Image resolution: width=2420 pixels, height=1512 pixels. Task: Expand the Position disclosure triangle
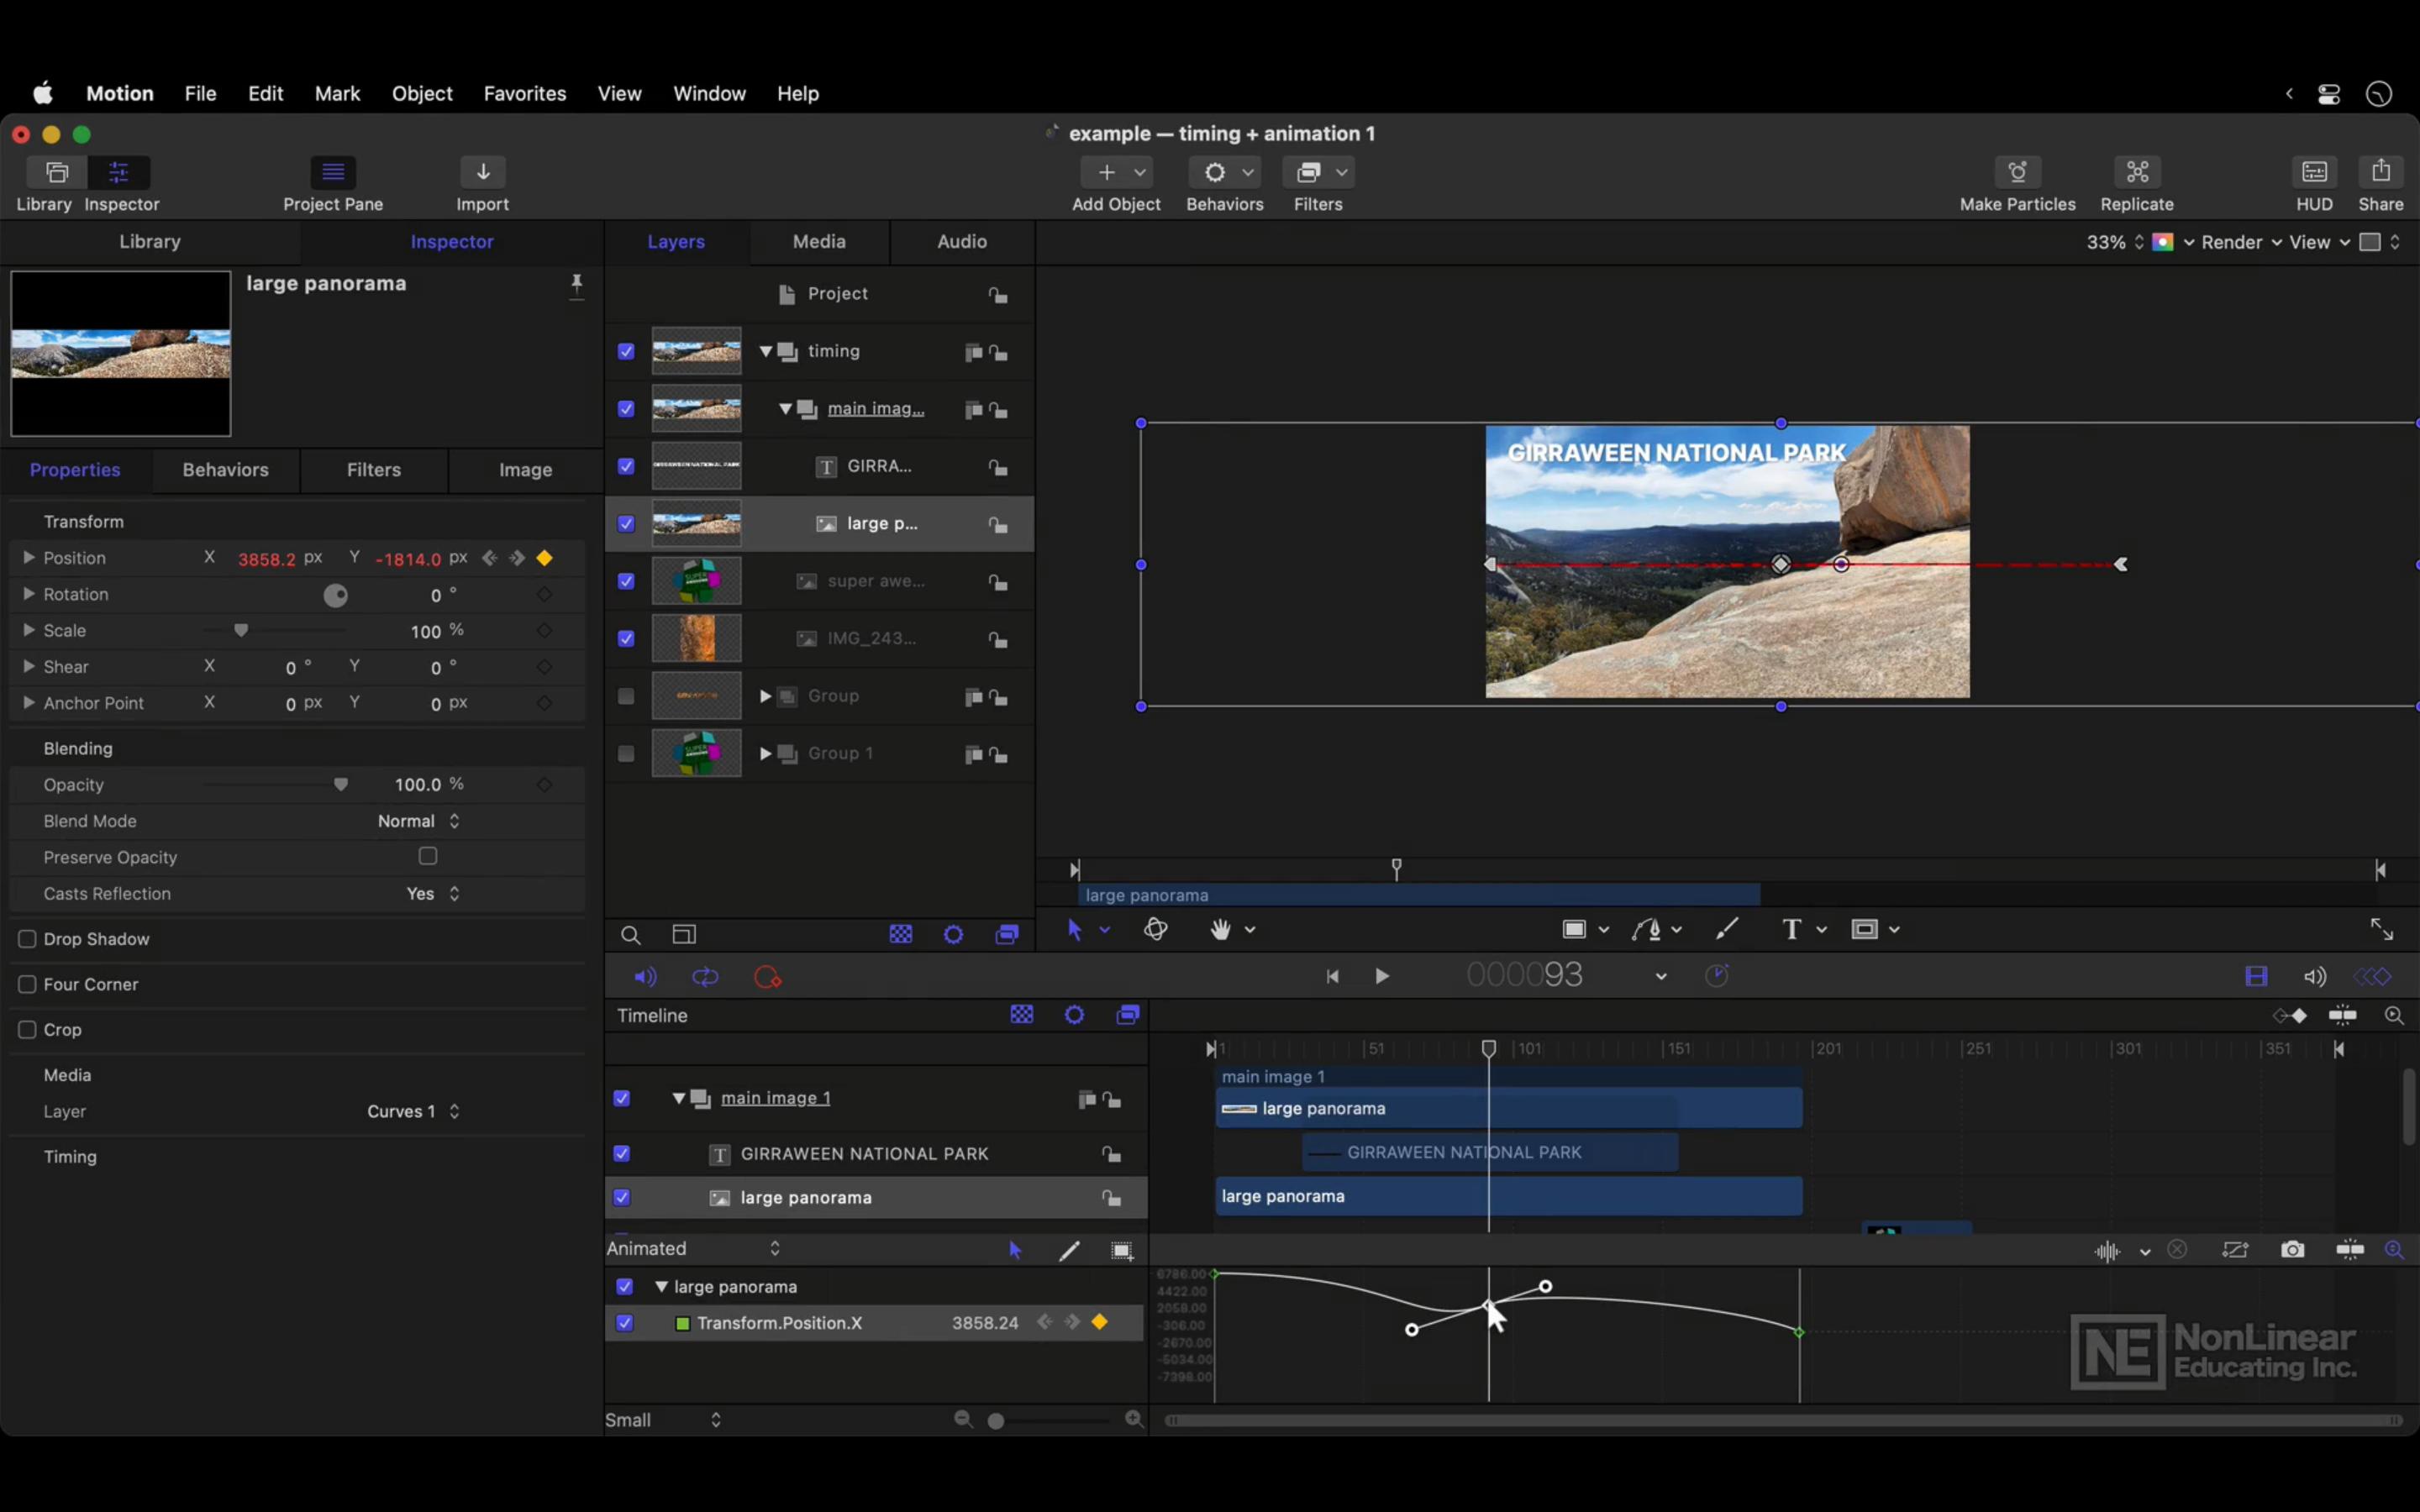tap(28, 557)
